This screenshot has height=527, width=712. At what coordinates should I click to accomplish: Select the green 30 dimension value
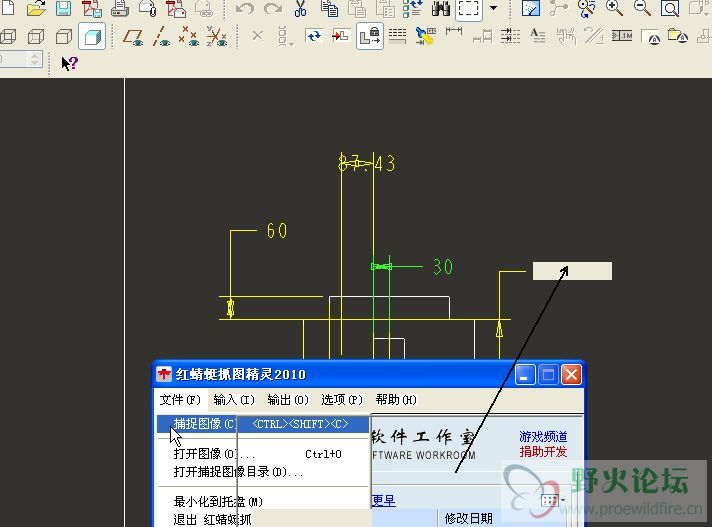[443, 267]
